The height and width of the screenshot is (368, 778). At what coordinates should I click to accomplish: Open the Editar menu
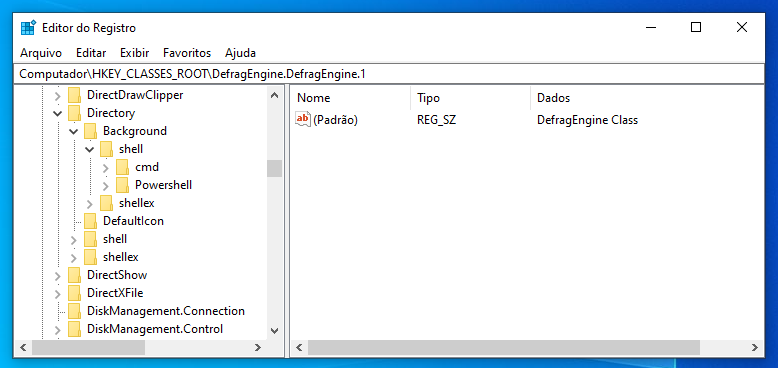point(91,53)
